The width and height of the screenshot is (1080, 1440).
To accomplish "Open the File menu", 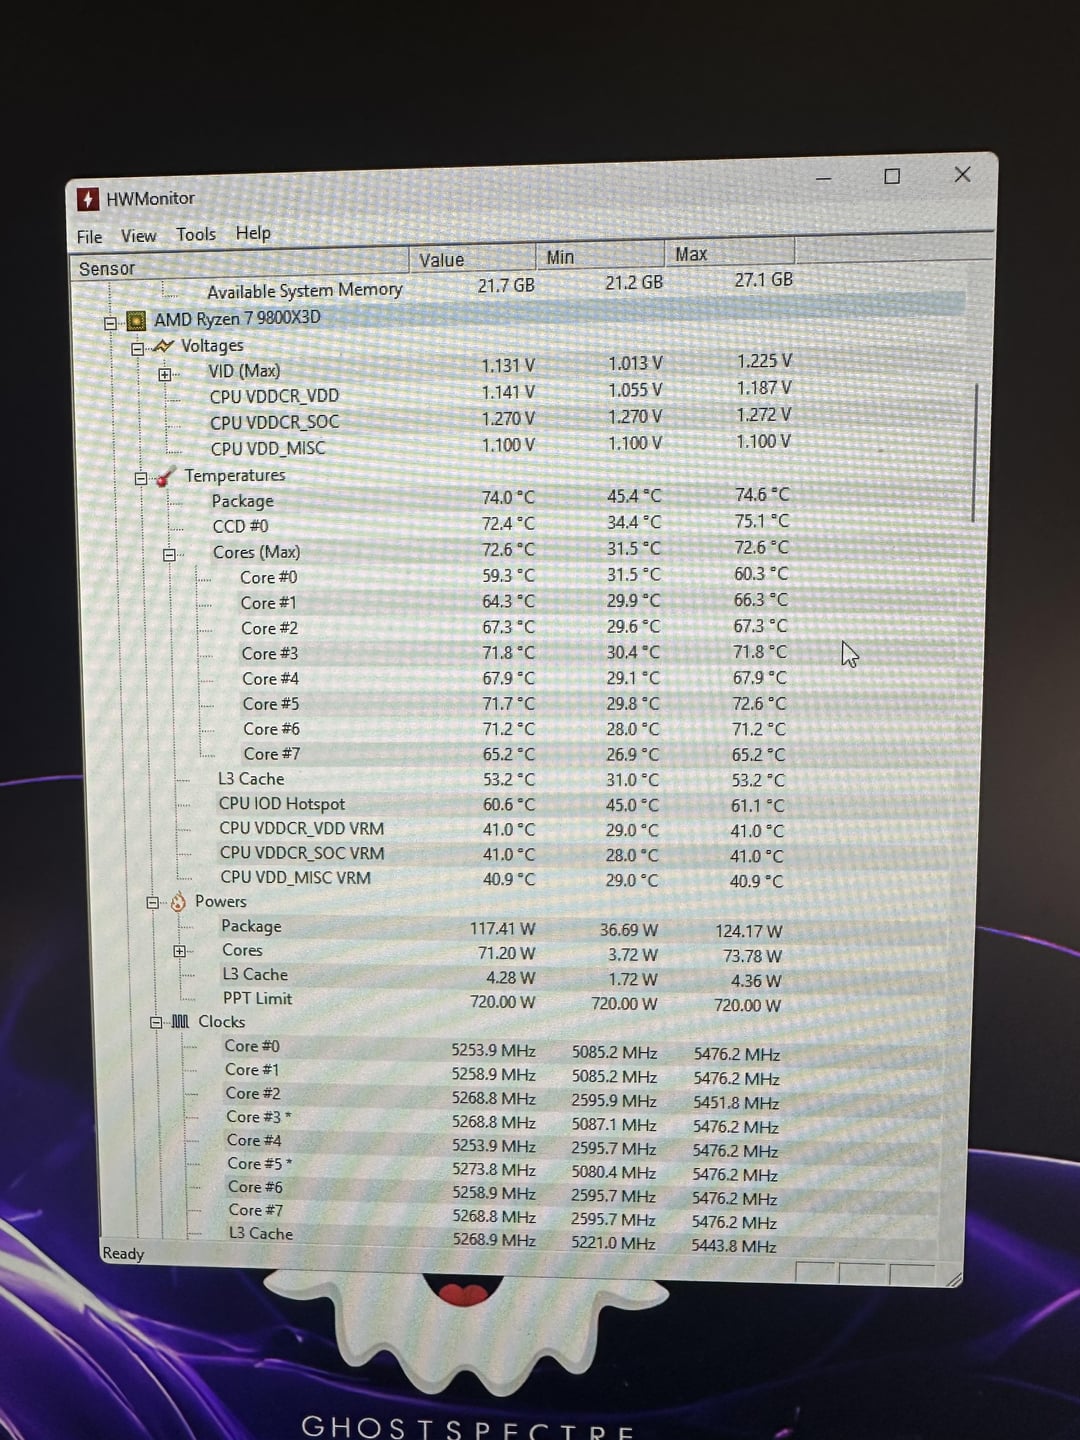I will (89, 237).
